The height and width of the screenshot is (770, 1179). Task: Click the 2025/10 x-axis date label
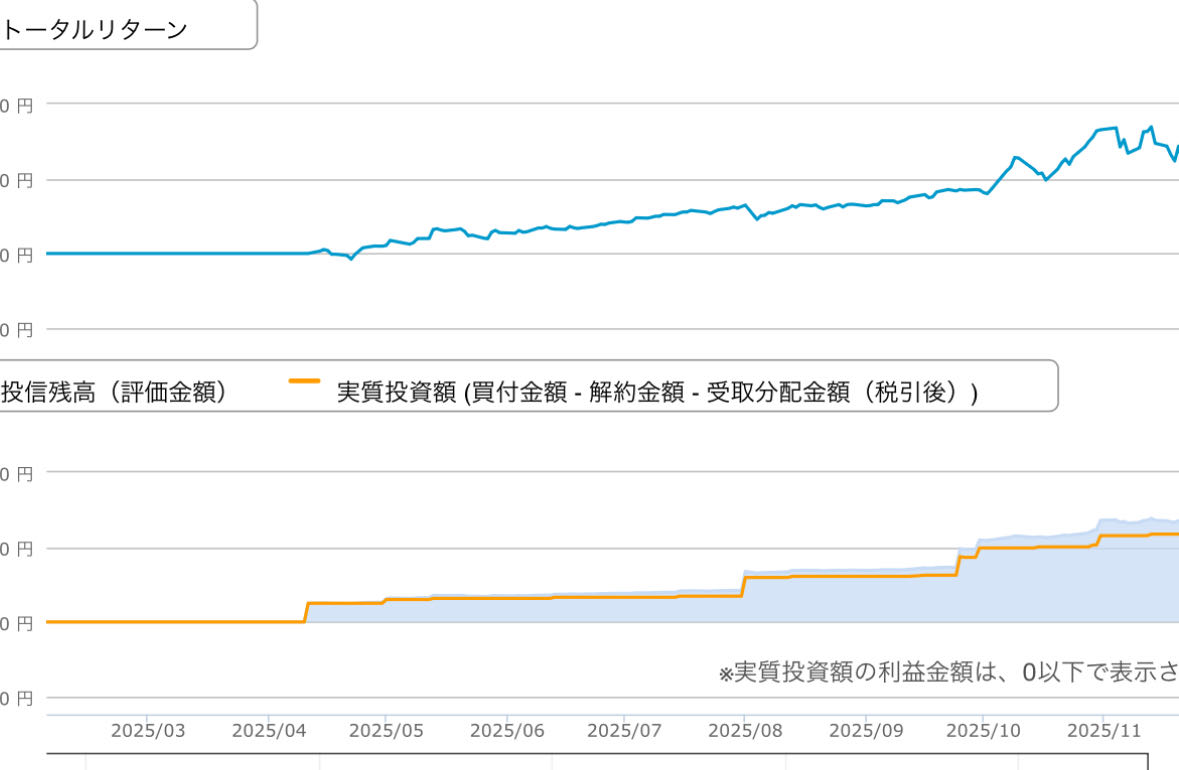tap(982, 730)
